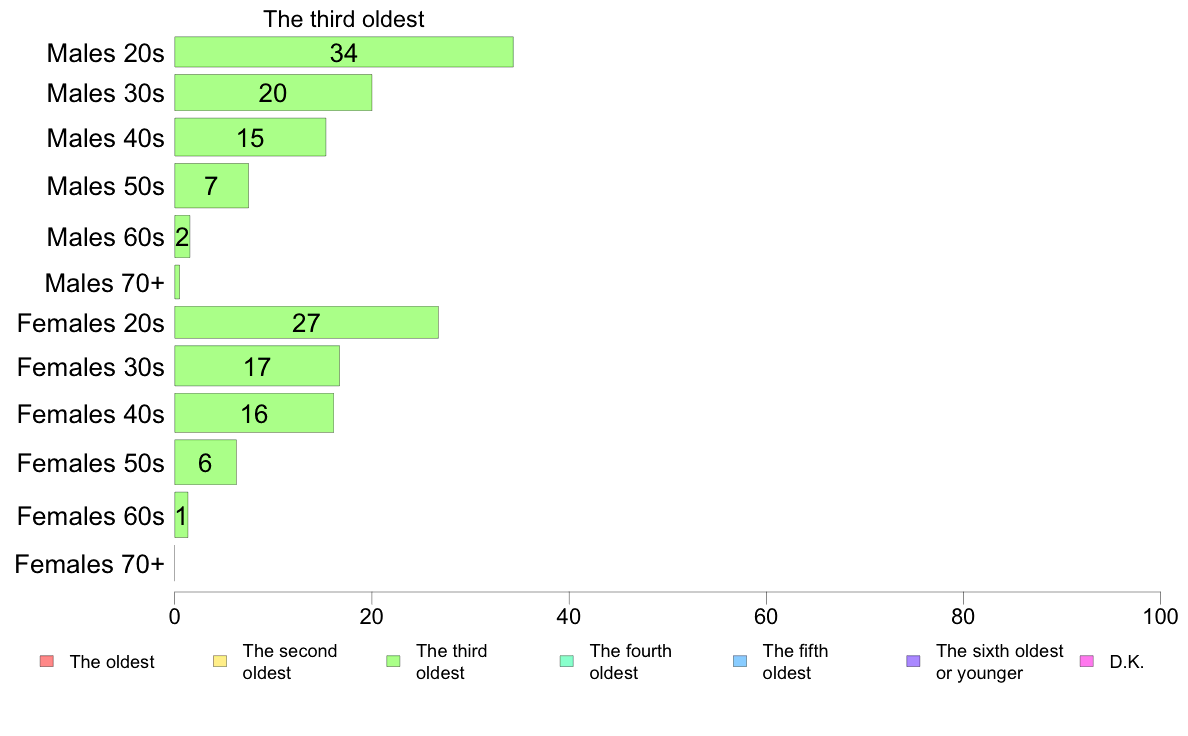Select the Females 40s bar labeled 16
The width and height of the screenshot is (1188, 736).
254,413
